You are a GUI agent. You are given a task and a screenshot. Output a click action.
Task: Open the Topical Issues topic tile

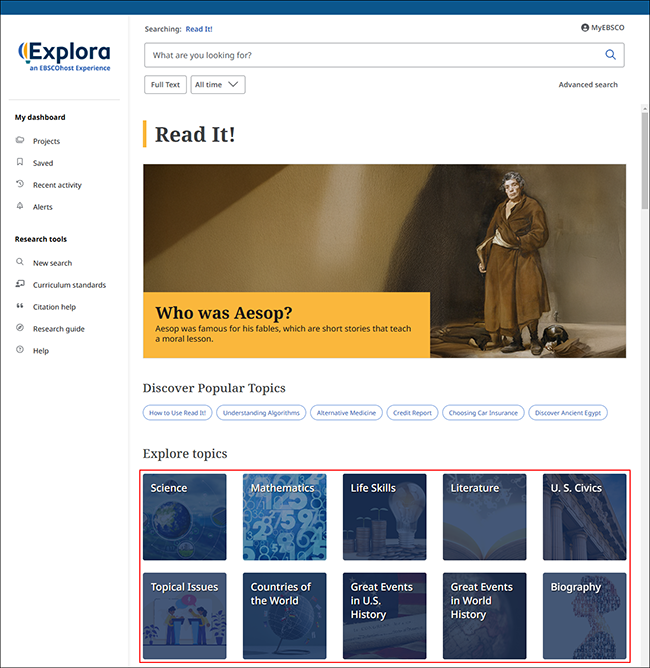[x=184, y=616]
